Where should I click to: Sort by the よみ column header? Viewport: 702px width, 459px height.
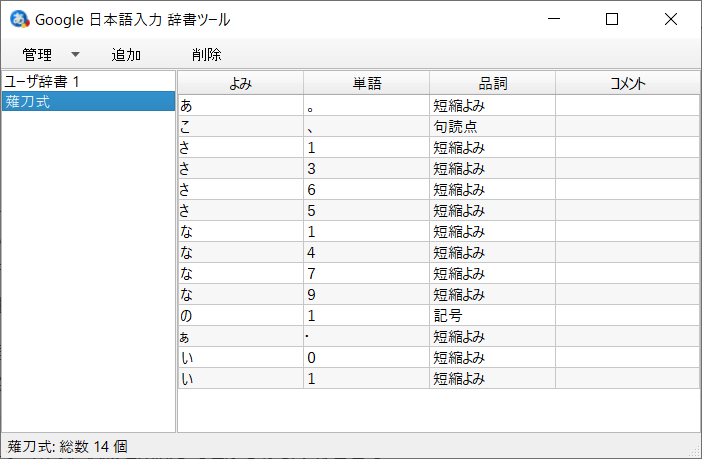pyautogui.click(x=241, y=83)
